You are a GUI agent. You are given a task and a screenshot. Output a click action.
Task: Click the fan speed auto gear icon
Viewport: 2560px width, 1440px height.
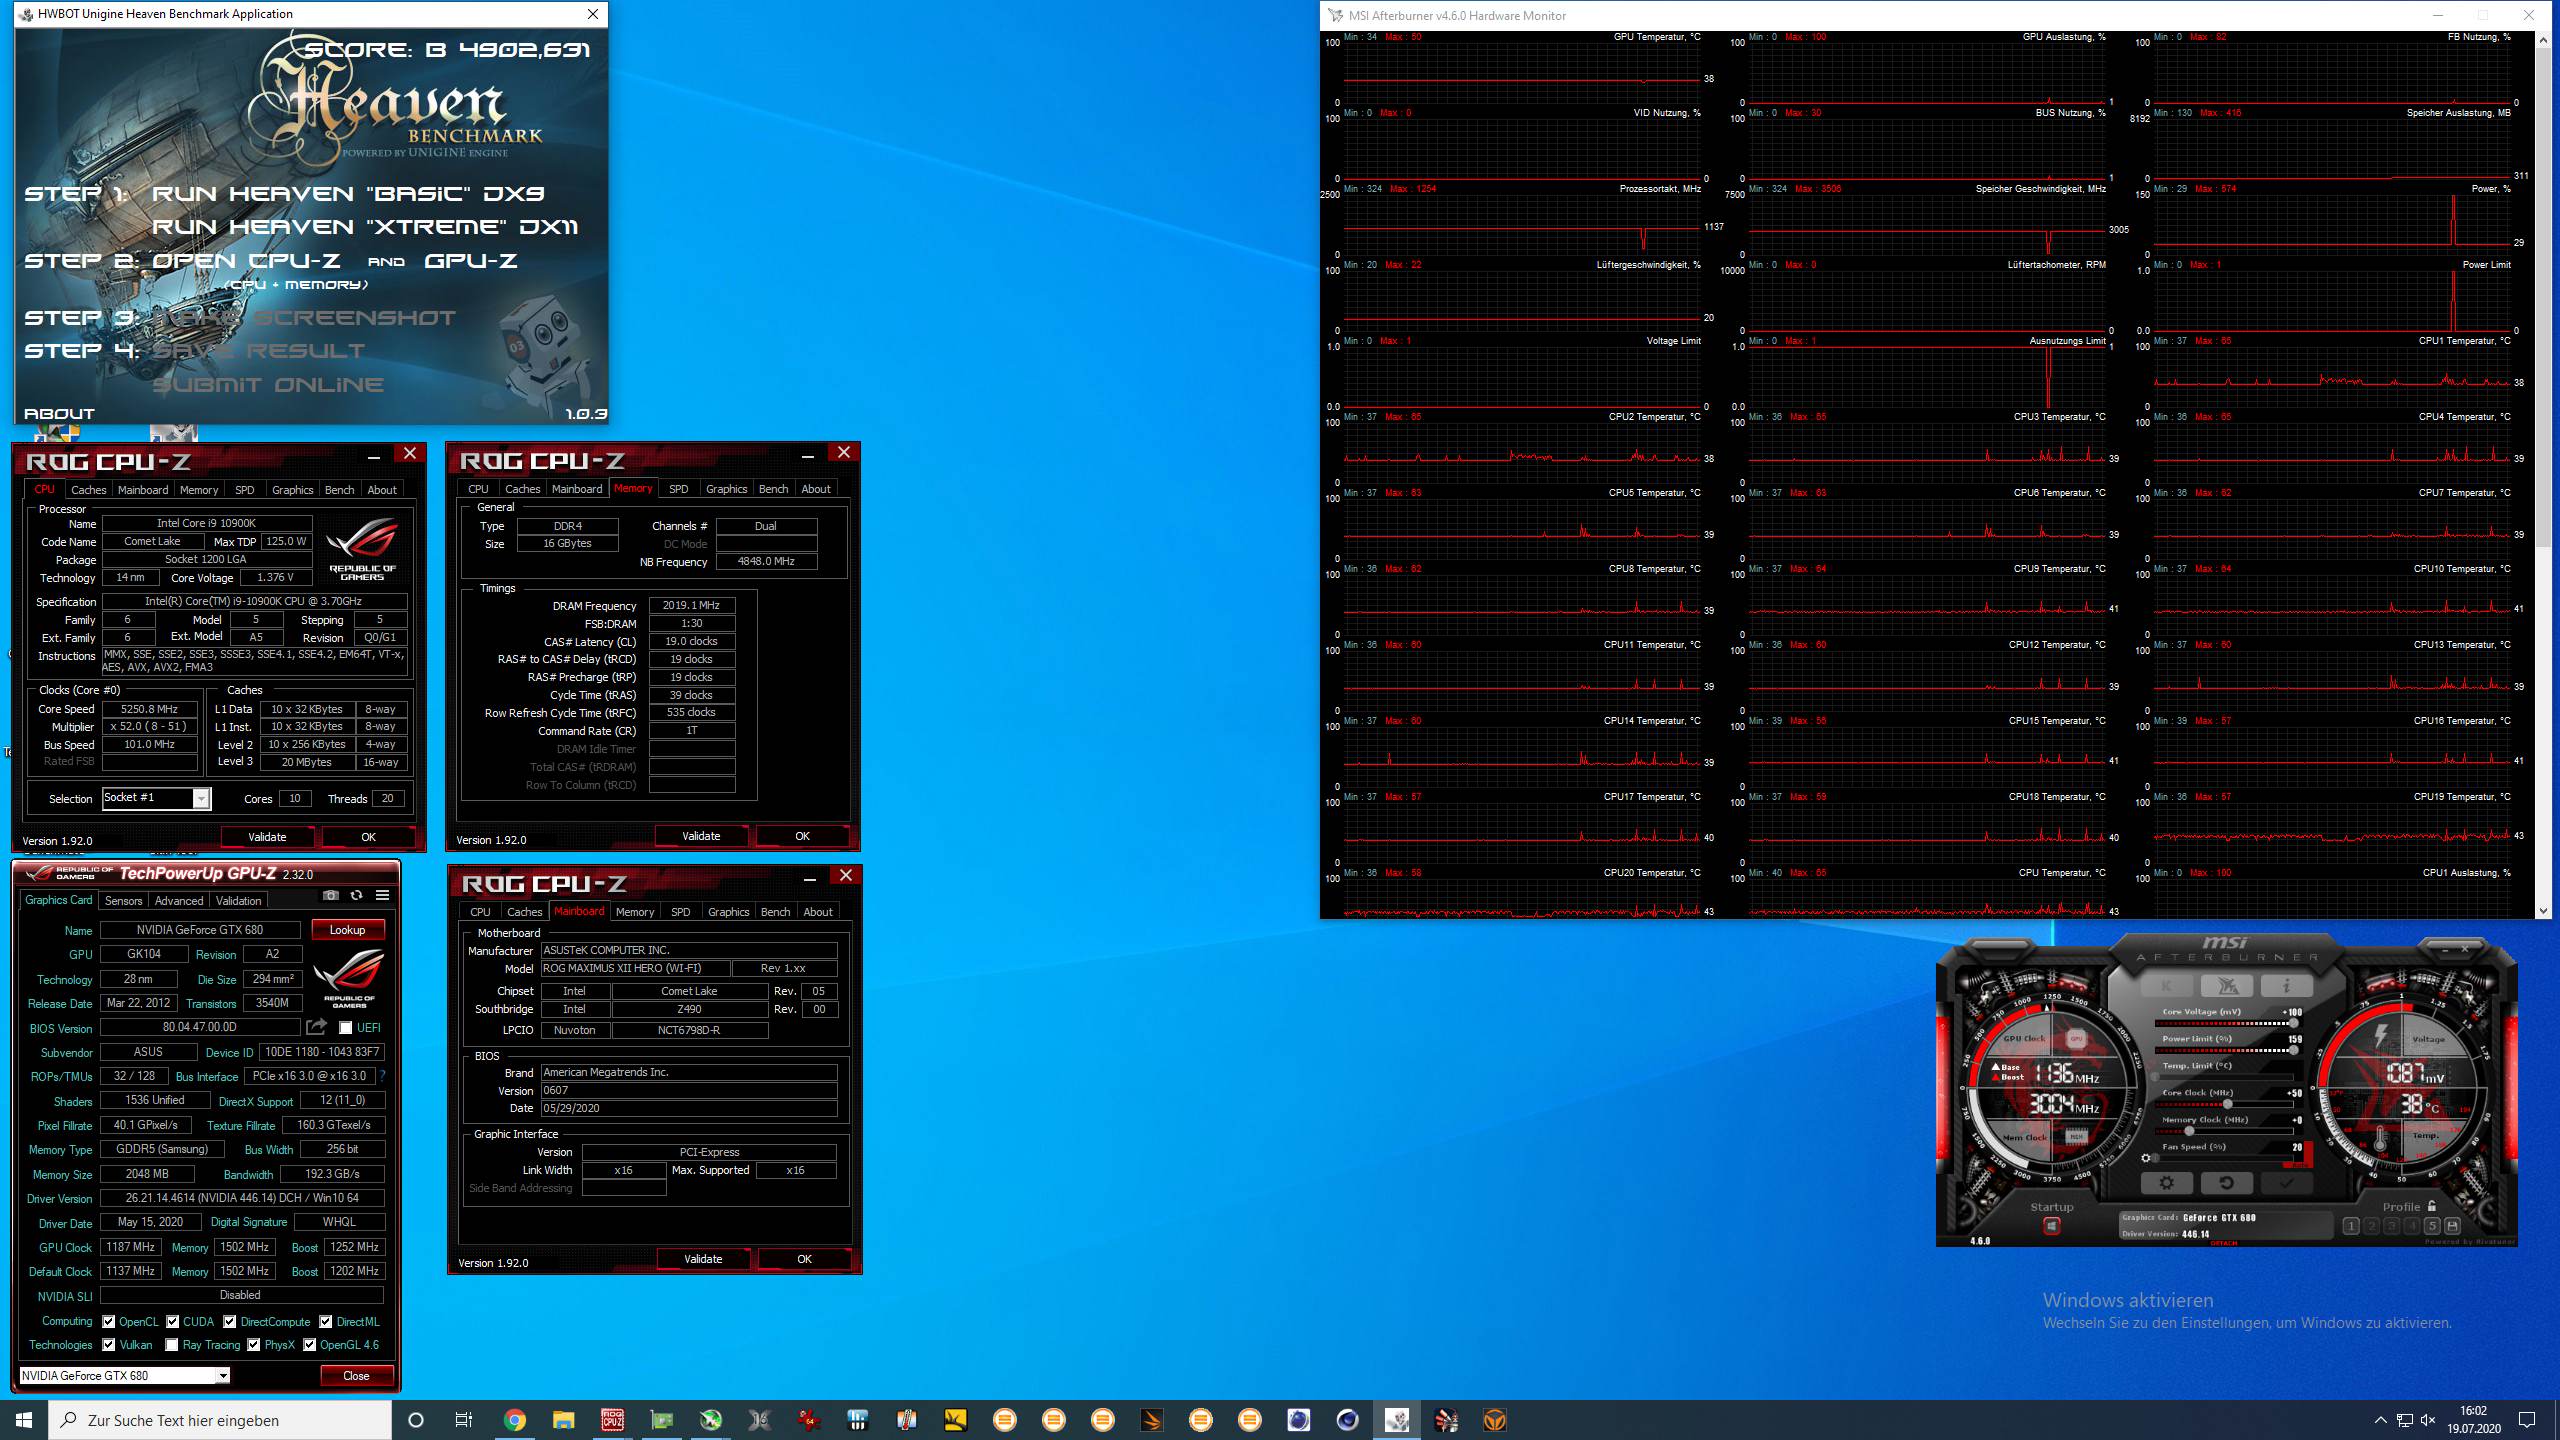[x=2145, y=1158]
